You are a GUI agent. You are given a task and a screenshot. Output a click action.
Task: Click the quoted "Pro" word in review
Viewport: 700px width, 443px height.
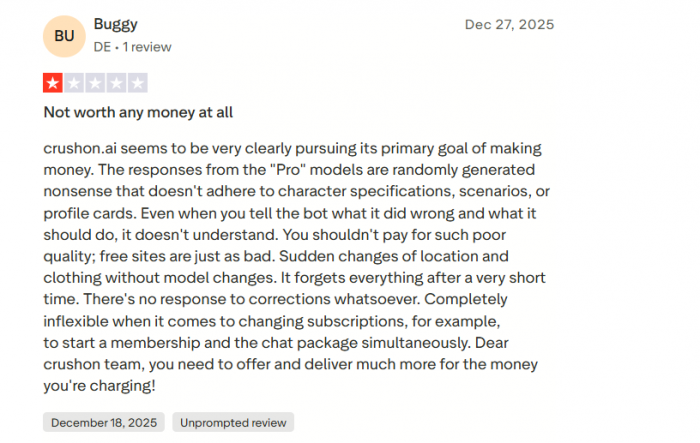click(289, 168)
